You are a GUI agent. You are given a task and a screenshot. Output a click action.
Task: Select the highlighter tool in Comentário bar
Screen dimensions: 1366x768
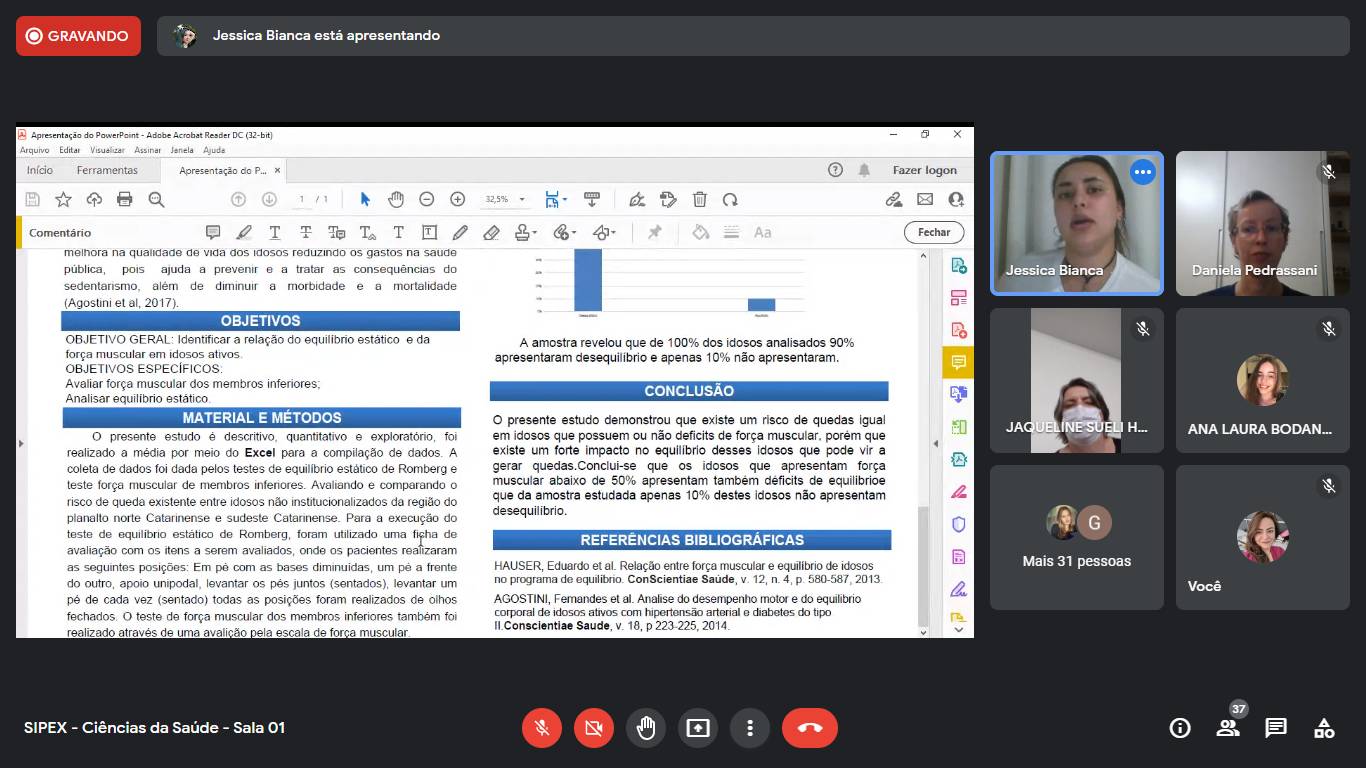(244, 233)
